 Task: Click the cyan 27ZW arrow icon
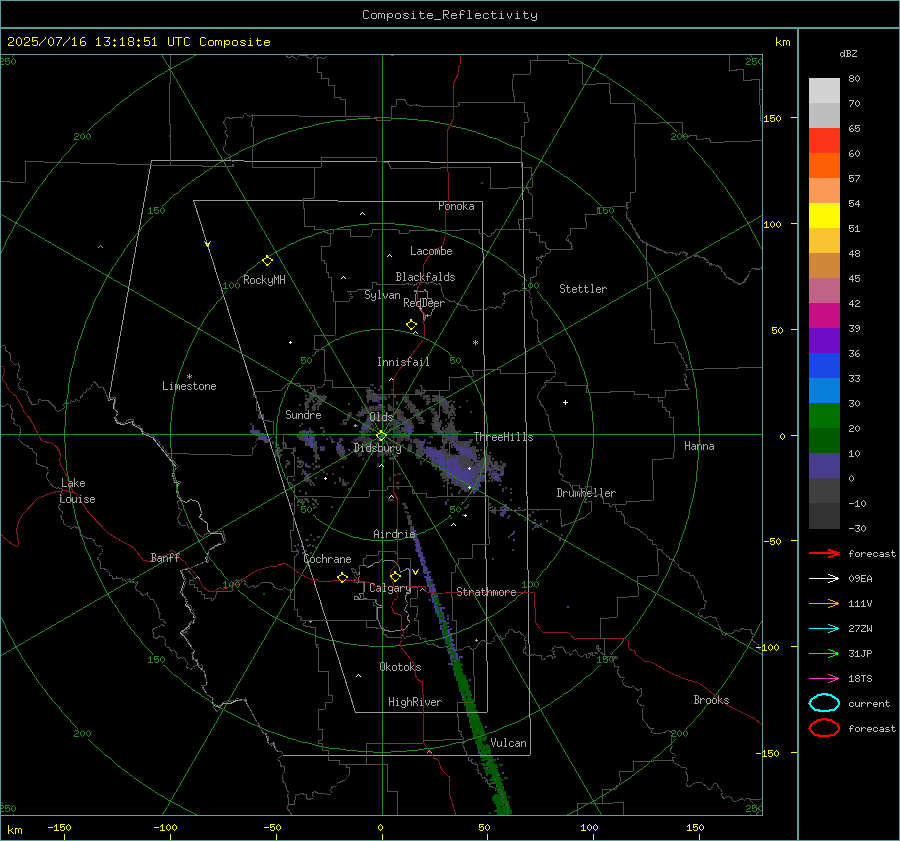[x=824, y=629]
